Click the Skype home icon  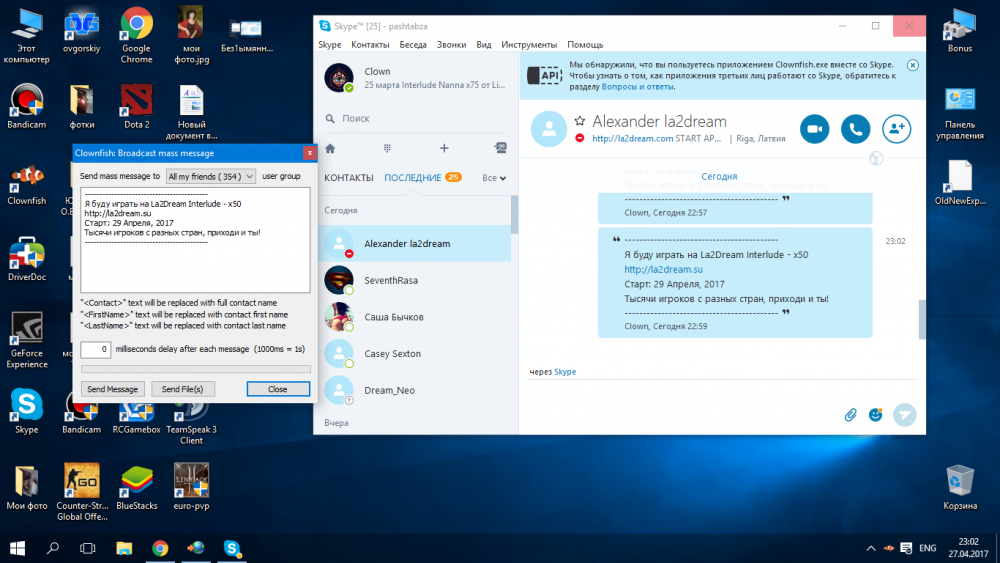coord(331,148)
